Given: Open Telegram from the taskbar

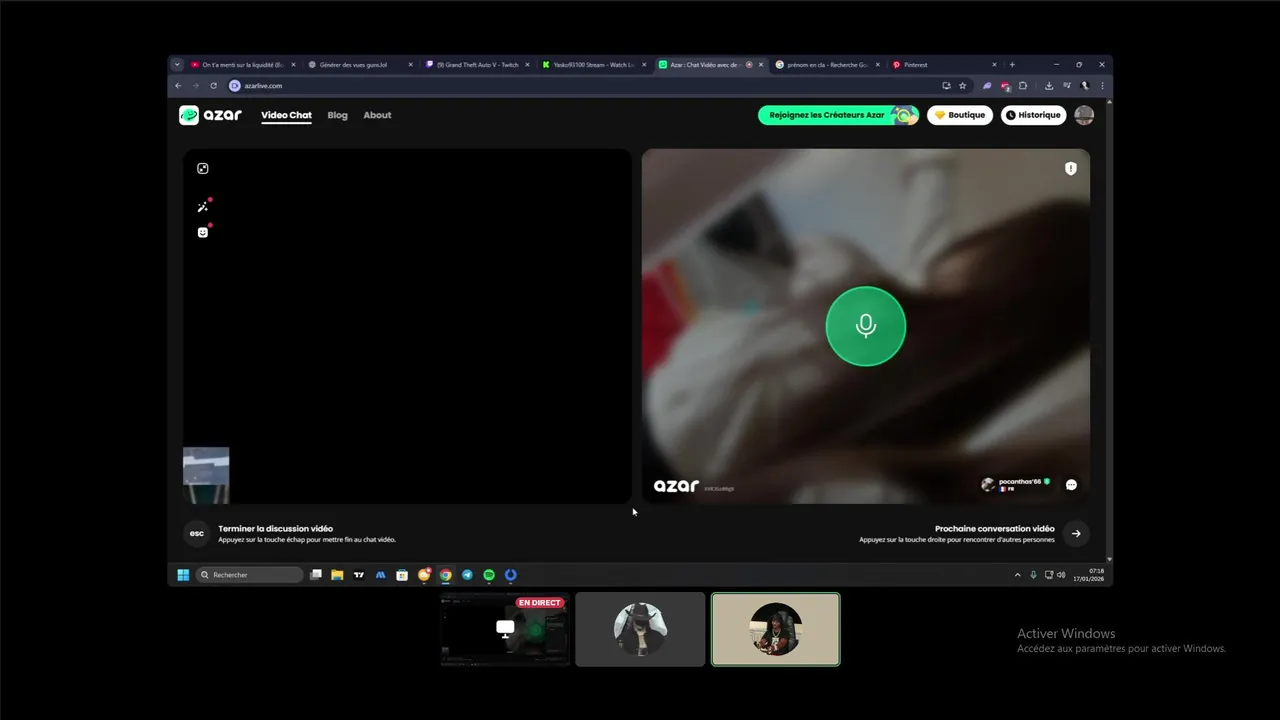Looking at the screenshot, I should pos(467,575).
